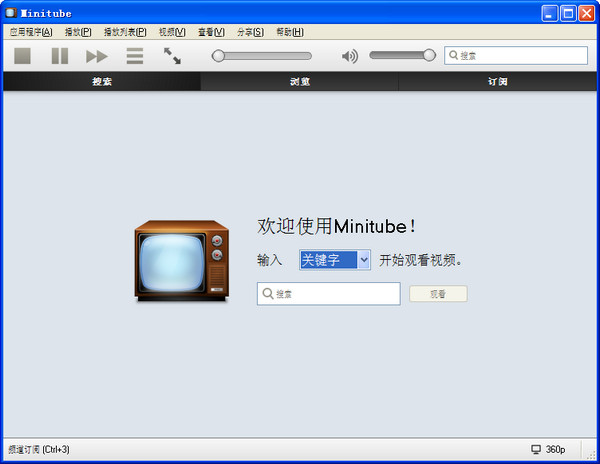The width and height of the screenshot is (600, 464).
Task: Click the seek slider handle
Action: [x=218, y=56]
